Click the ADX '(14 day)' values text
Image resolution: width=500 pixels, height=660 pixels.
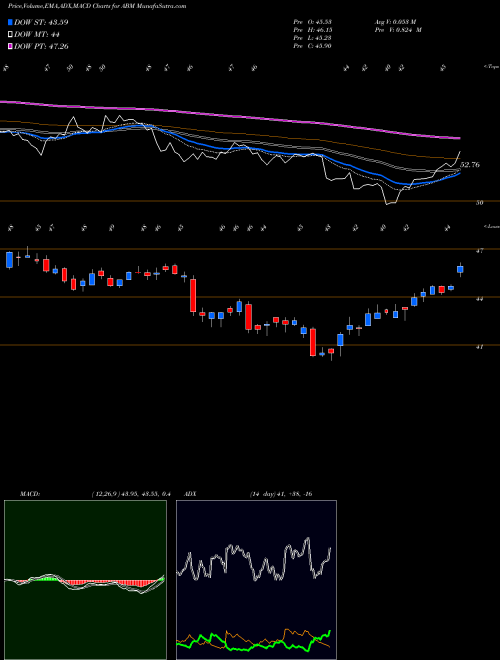281,494
